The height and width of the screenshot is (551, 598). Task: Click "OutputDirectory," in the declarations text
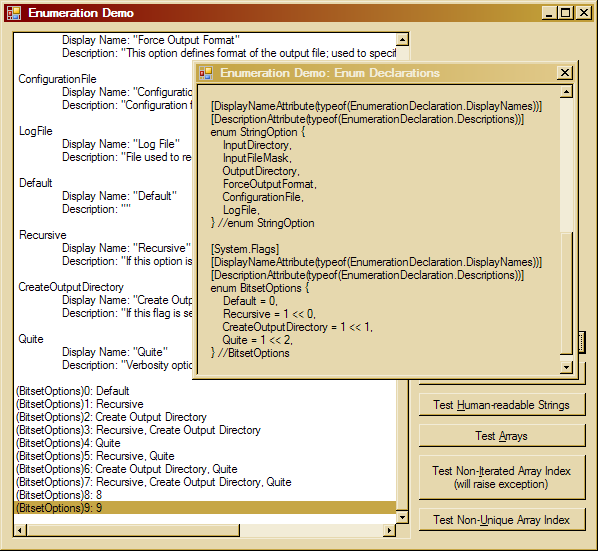(261, 171)
